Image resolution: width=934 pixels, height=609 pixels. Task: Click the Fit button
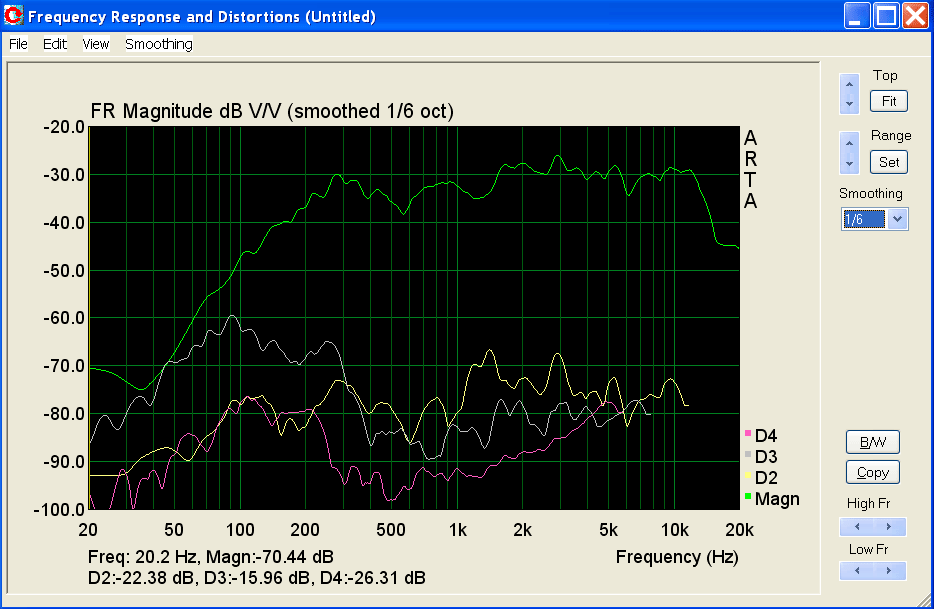click(889, 101)
